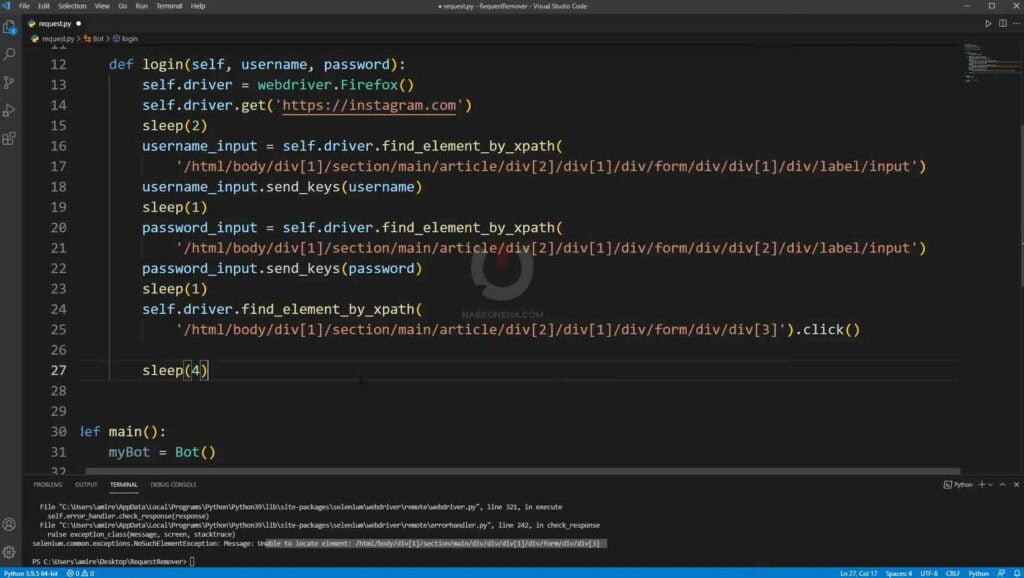Click the minimap code overview
The width and height of the screenshot is (1024, 578).
pyautogui.click(x=991, y=63)
